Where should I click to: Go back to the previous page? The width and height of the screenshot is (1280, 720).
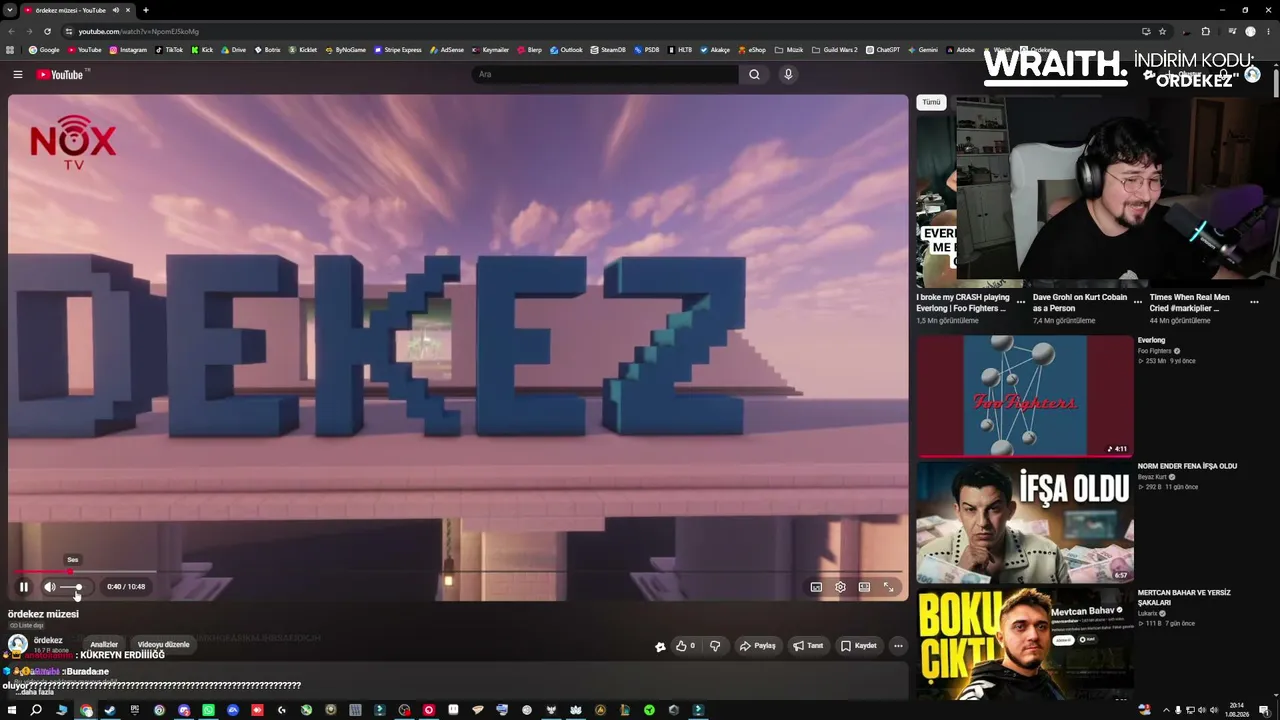coord(12,31)
